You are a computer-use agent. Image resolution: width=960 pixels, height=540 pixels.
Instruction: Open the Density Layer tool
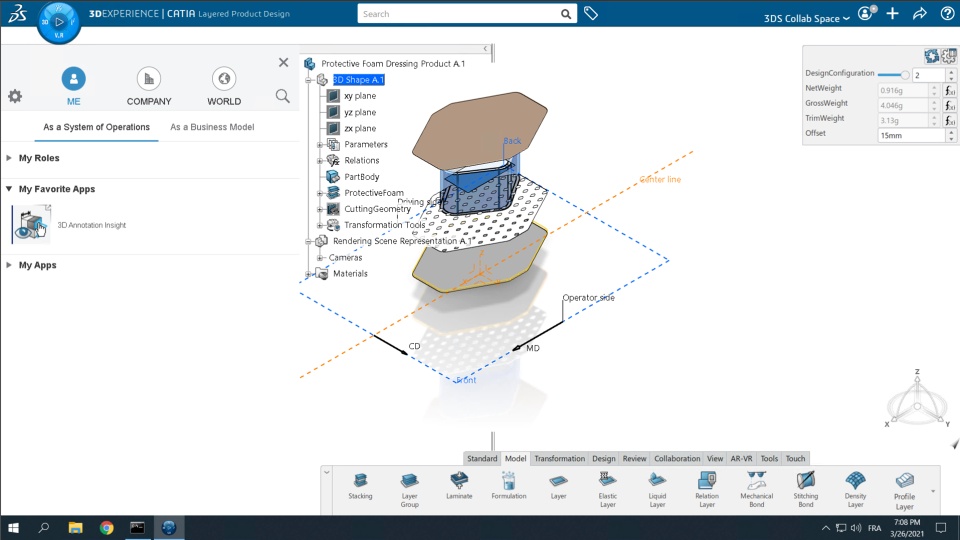pos(855,490)
